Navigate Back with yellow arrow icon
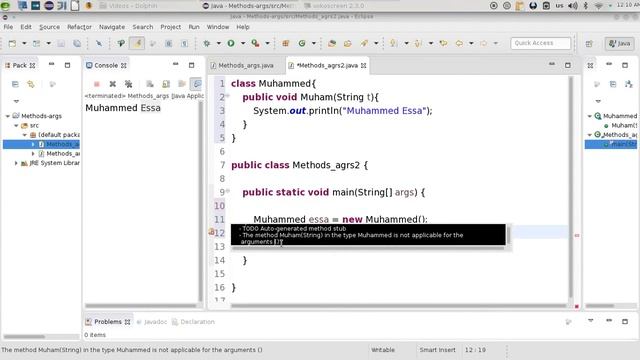 point(459,43)
